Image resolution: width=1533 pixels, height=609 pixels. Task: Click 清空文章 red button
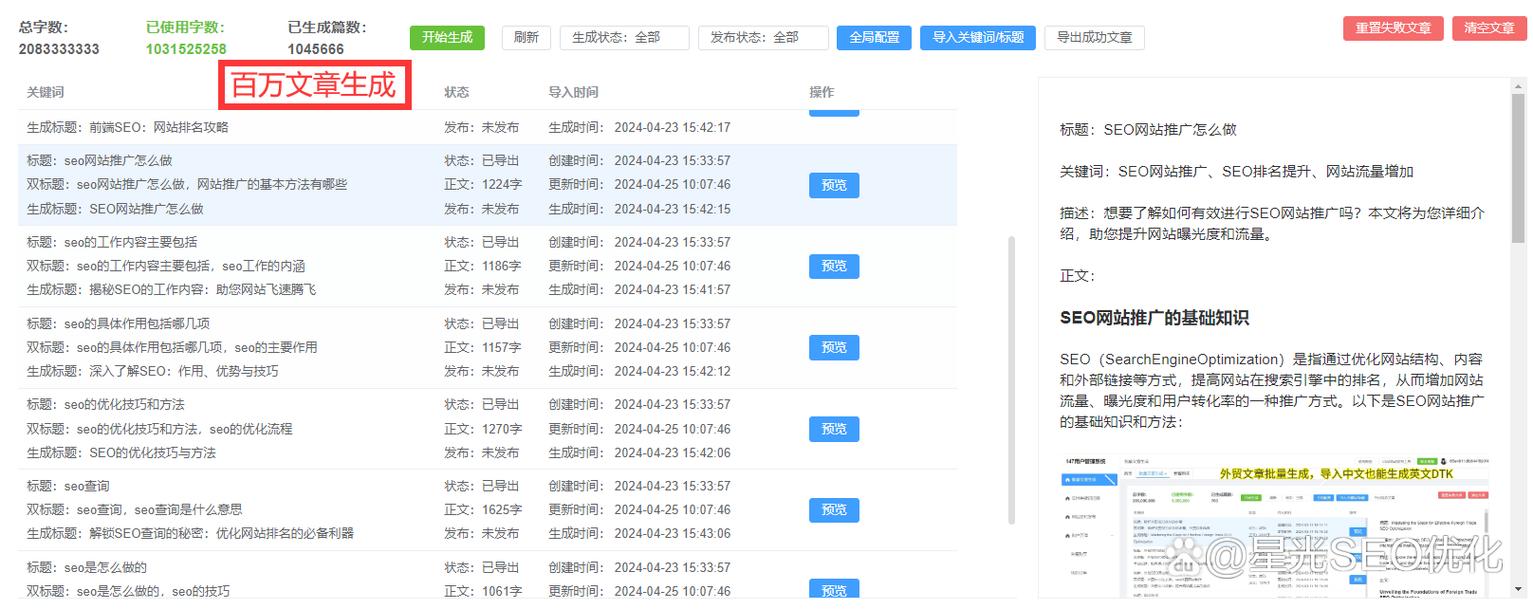pyautogui.click(x=1489, y=28)
